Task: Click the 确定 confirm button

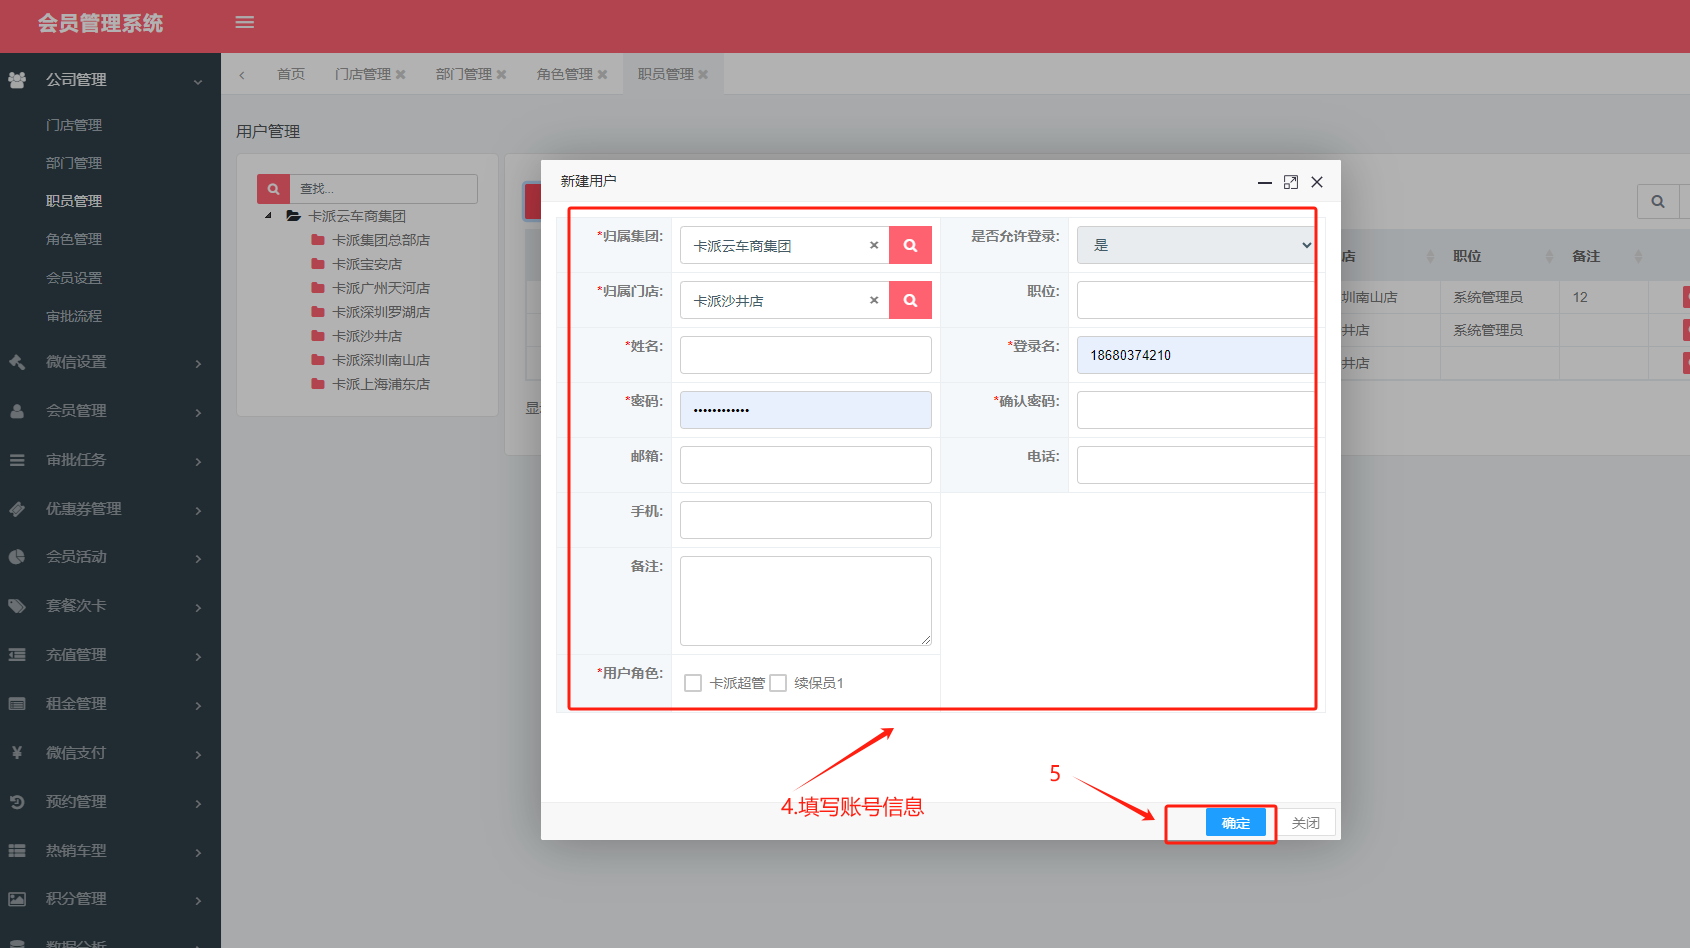Action: [1235, 823]
